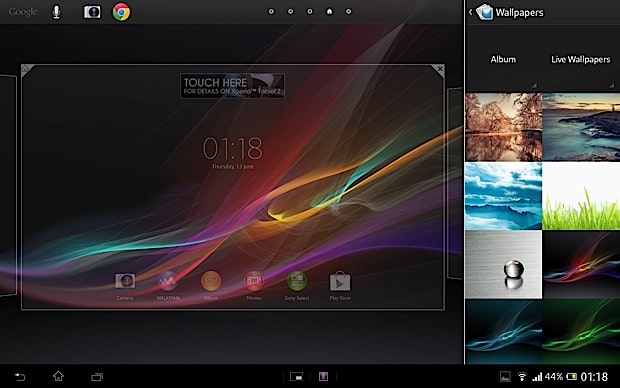Open the purple small app shortcut
This screenshot has width=620, height=388.
tap(323, 377)
